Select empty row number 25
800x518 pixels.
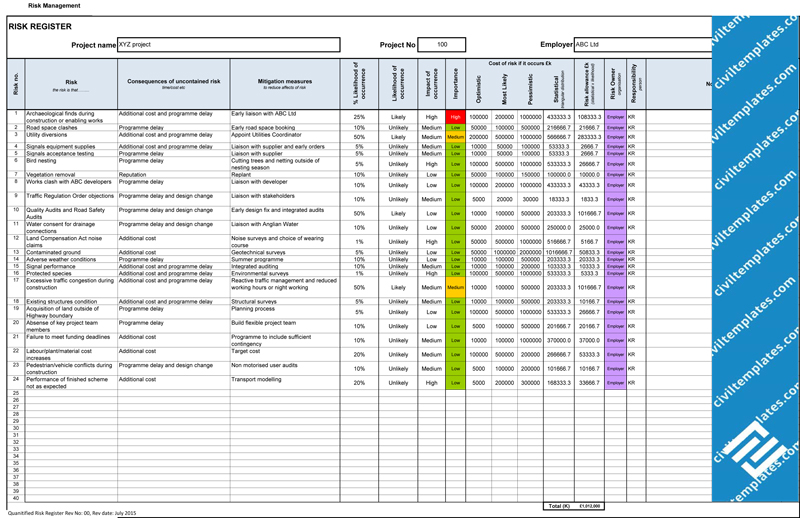click(x=16, y=393)
